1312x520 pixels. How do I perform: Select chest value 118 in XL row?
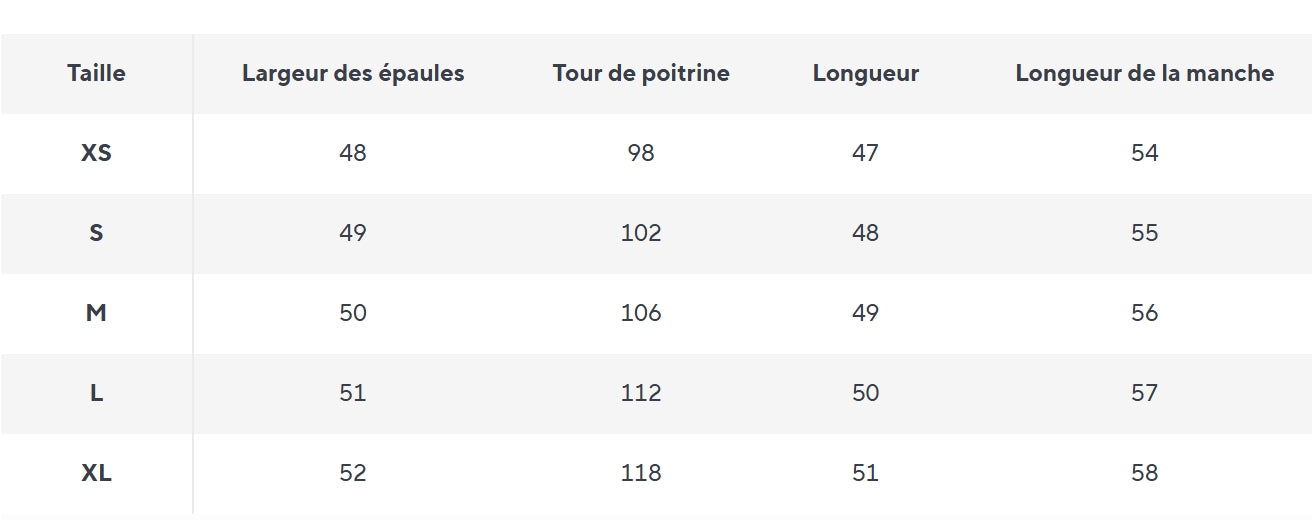(x=641, y=473)
